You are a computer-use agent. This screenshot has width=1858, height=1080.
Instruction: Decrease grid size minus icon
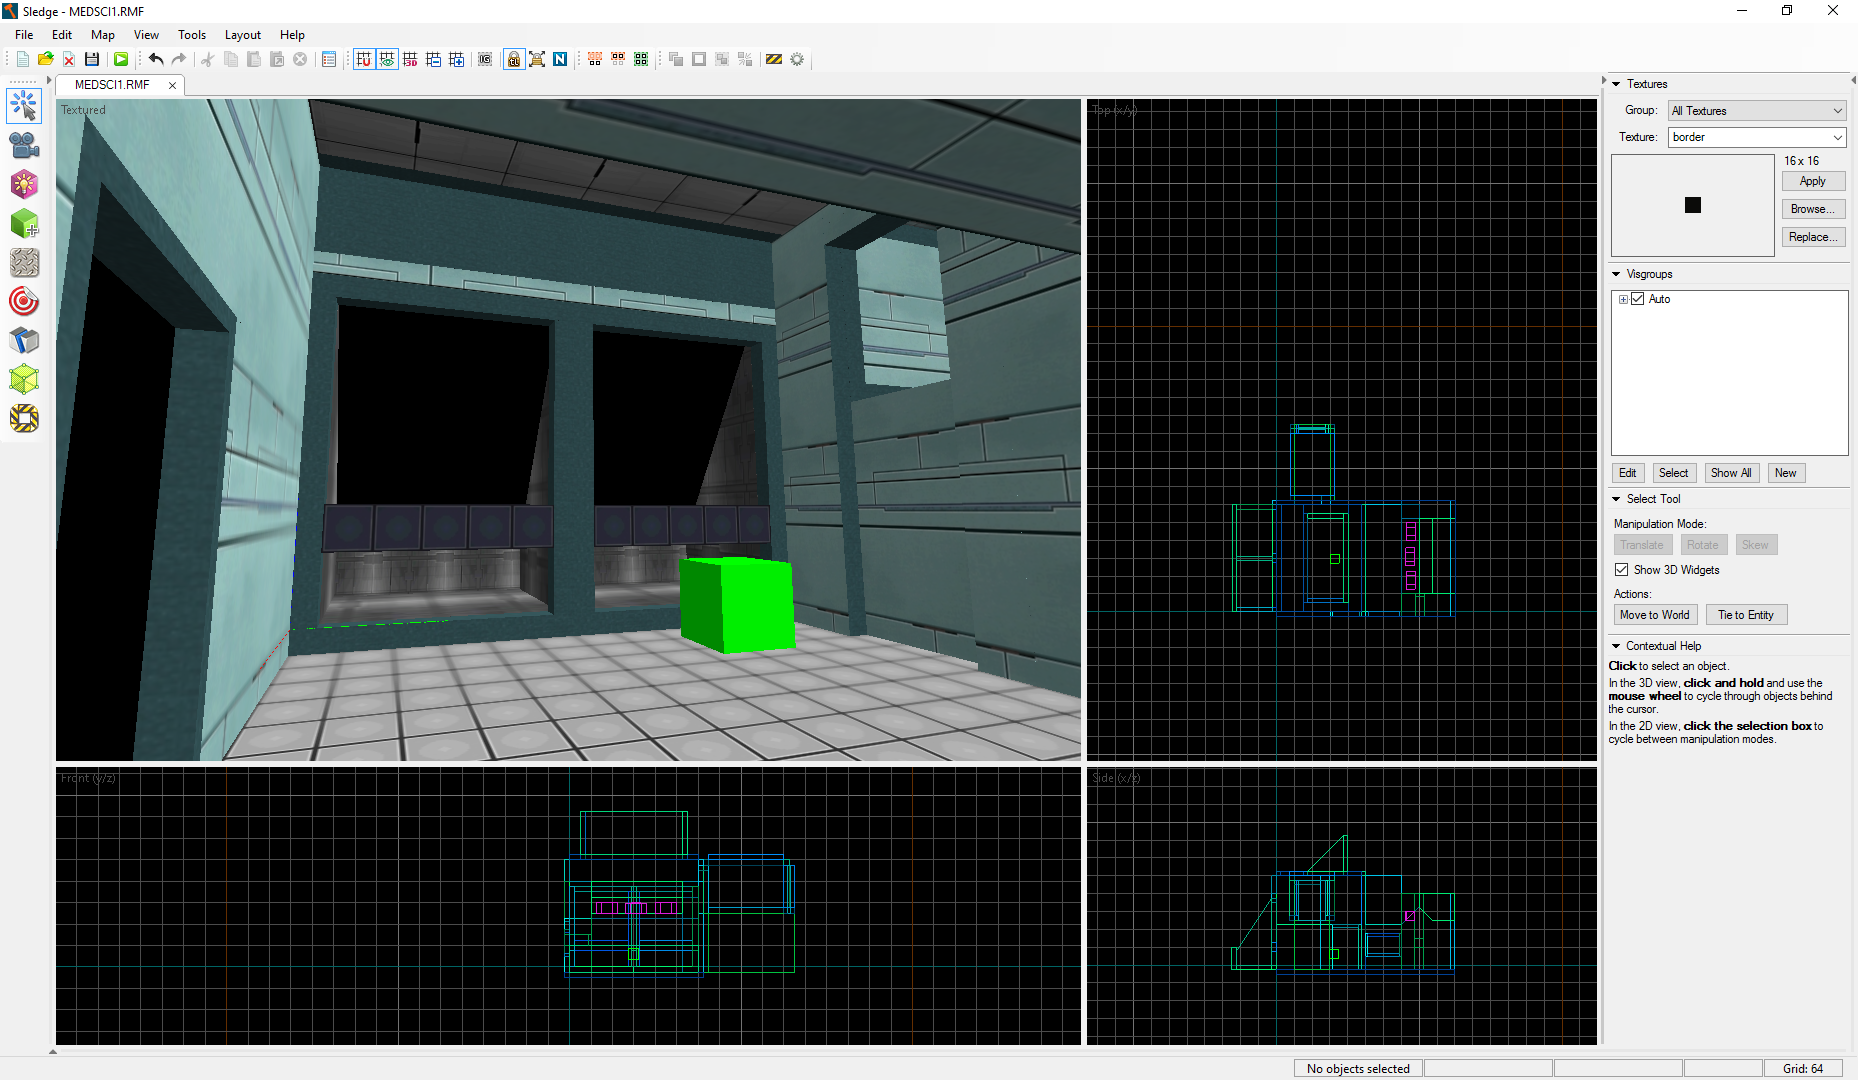point(433,60)
